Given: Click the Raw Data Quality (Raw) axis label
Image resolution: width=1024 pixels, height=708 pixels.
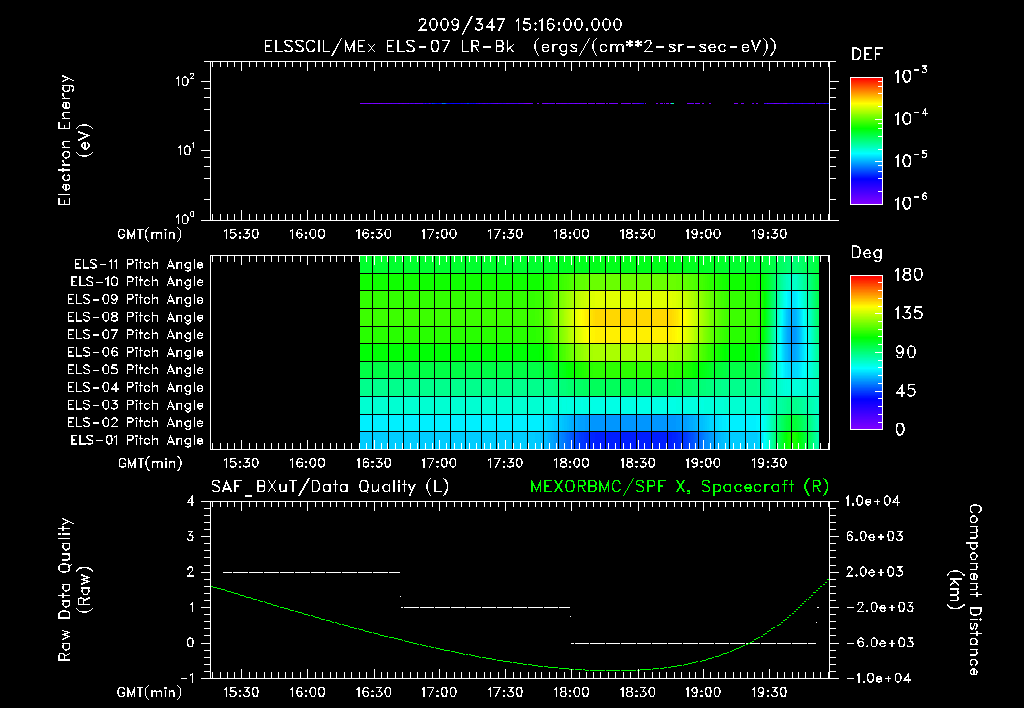Looking at the screenshot, I should (x=74, y=590).
